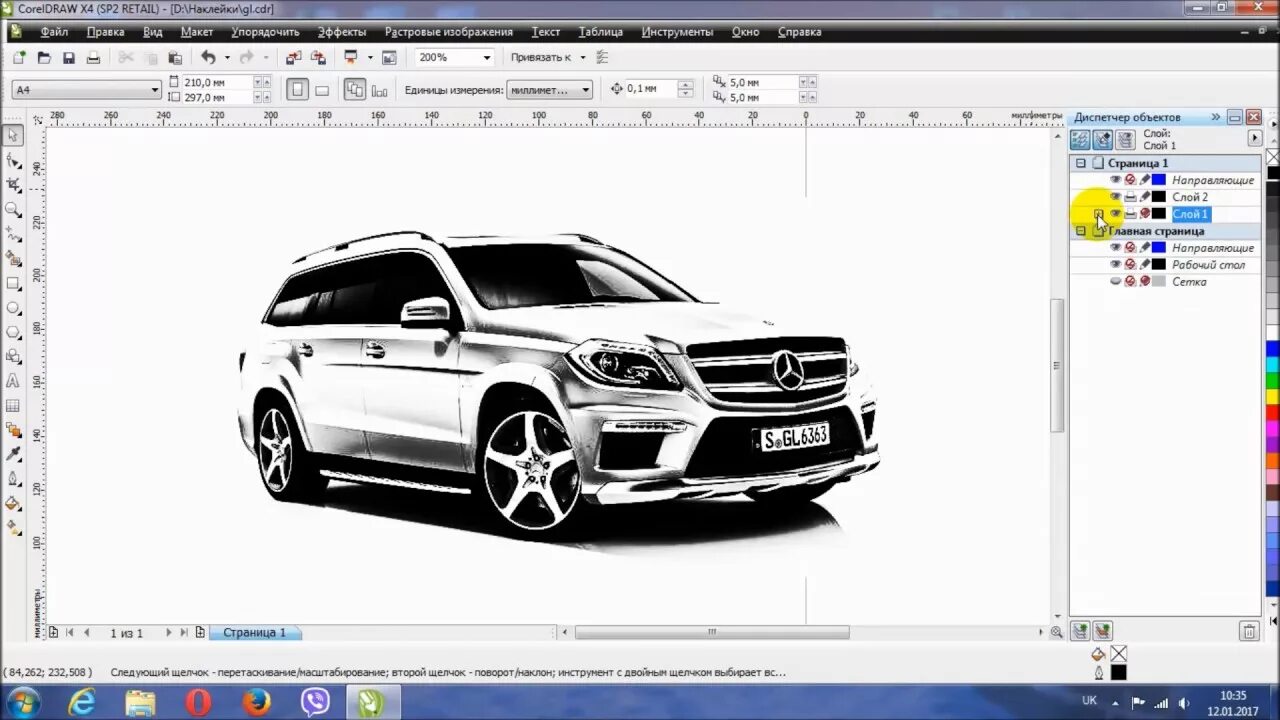Open the Привязать к dropdown

582,58
